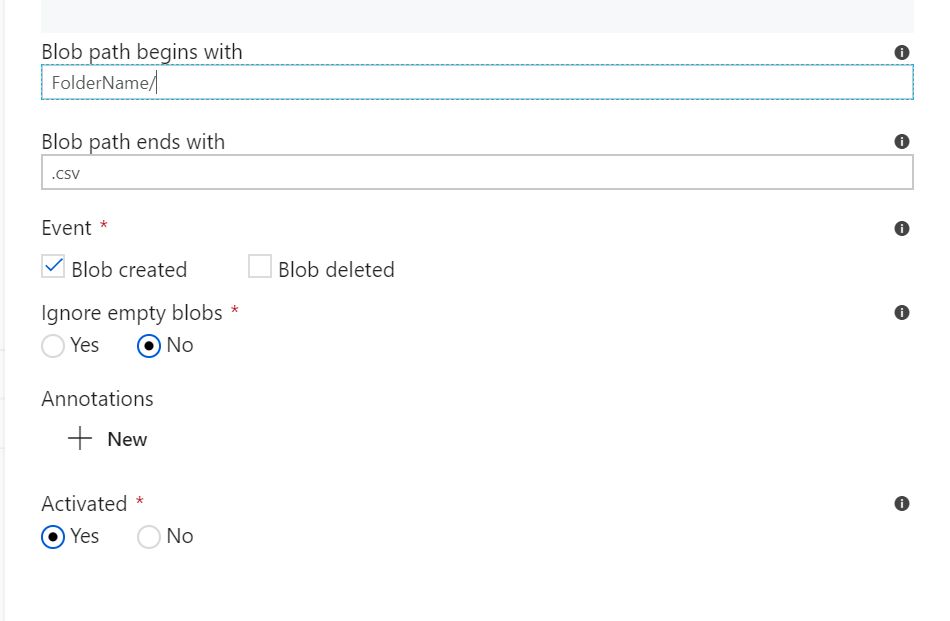Click info icon for Activated setting
Image resolution: width=950 pixels, height=621 pixels.
pyautogui.click(x=901, y=504)
